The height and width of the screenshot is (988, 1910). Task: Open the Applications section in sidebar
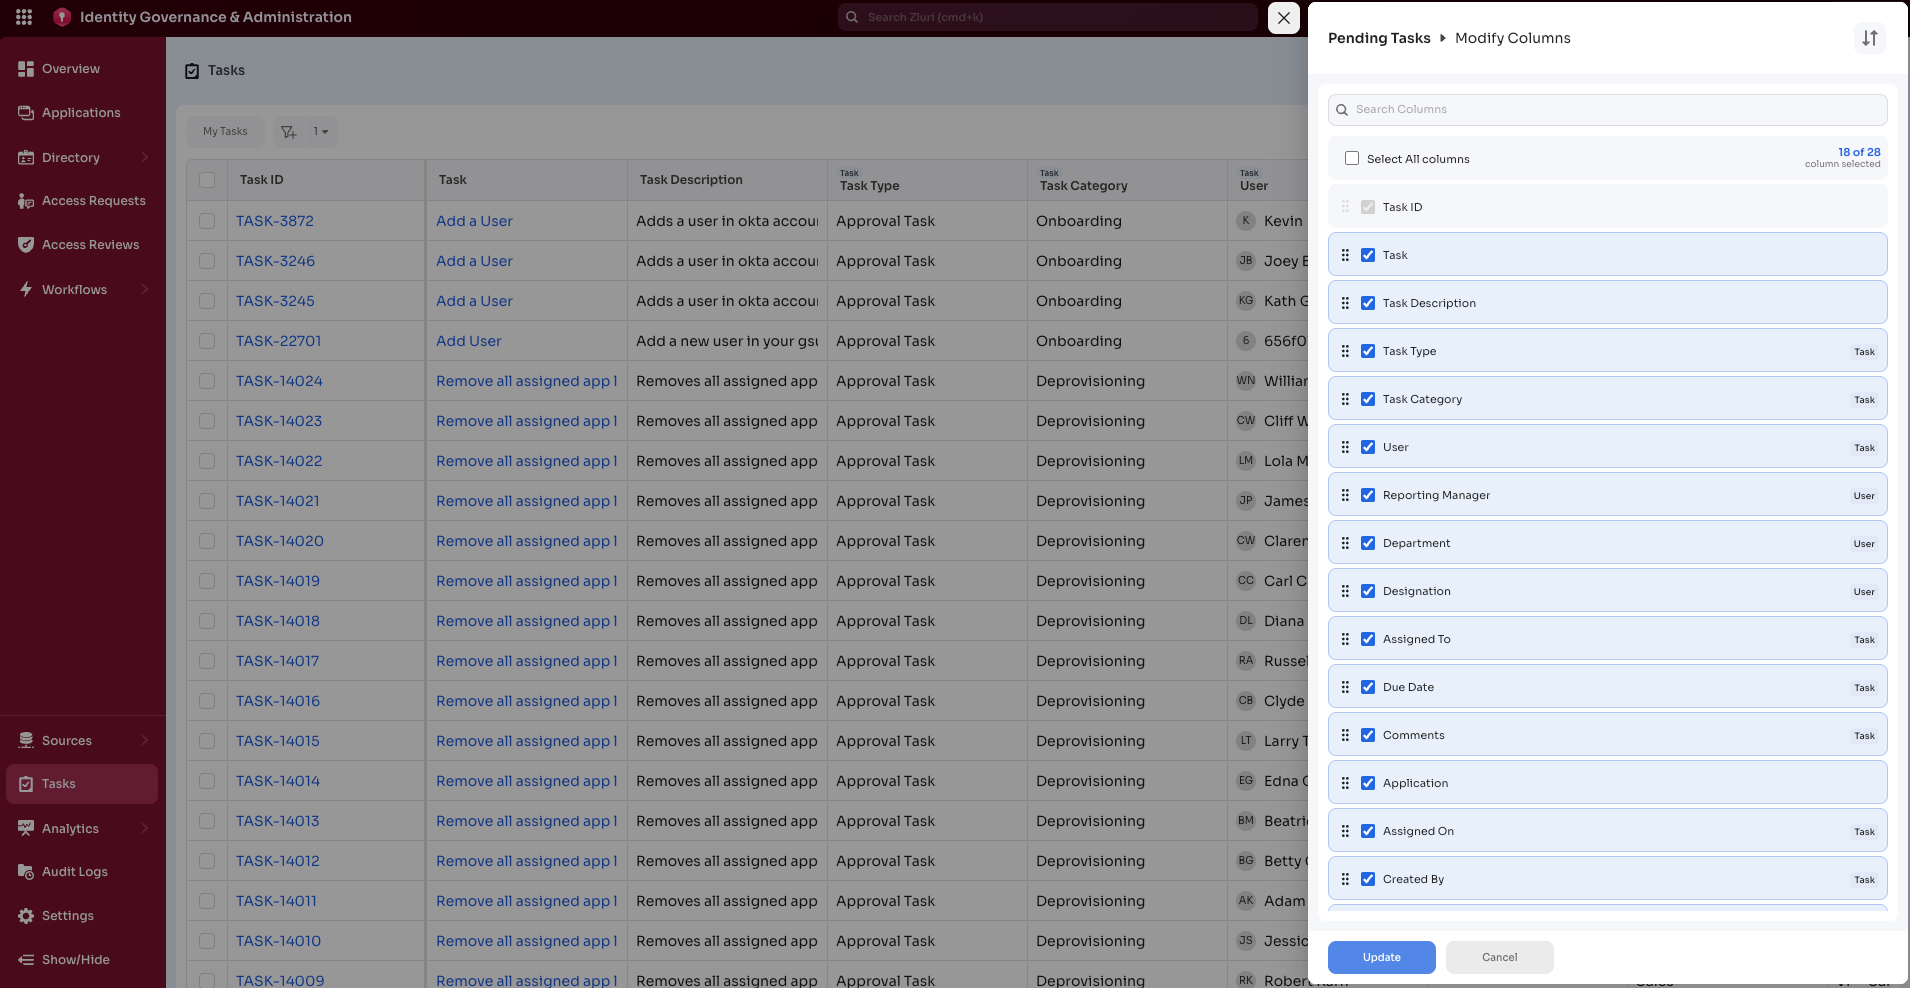(81, 112)
